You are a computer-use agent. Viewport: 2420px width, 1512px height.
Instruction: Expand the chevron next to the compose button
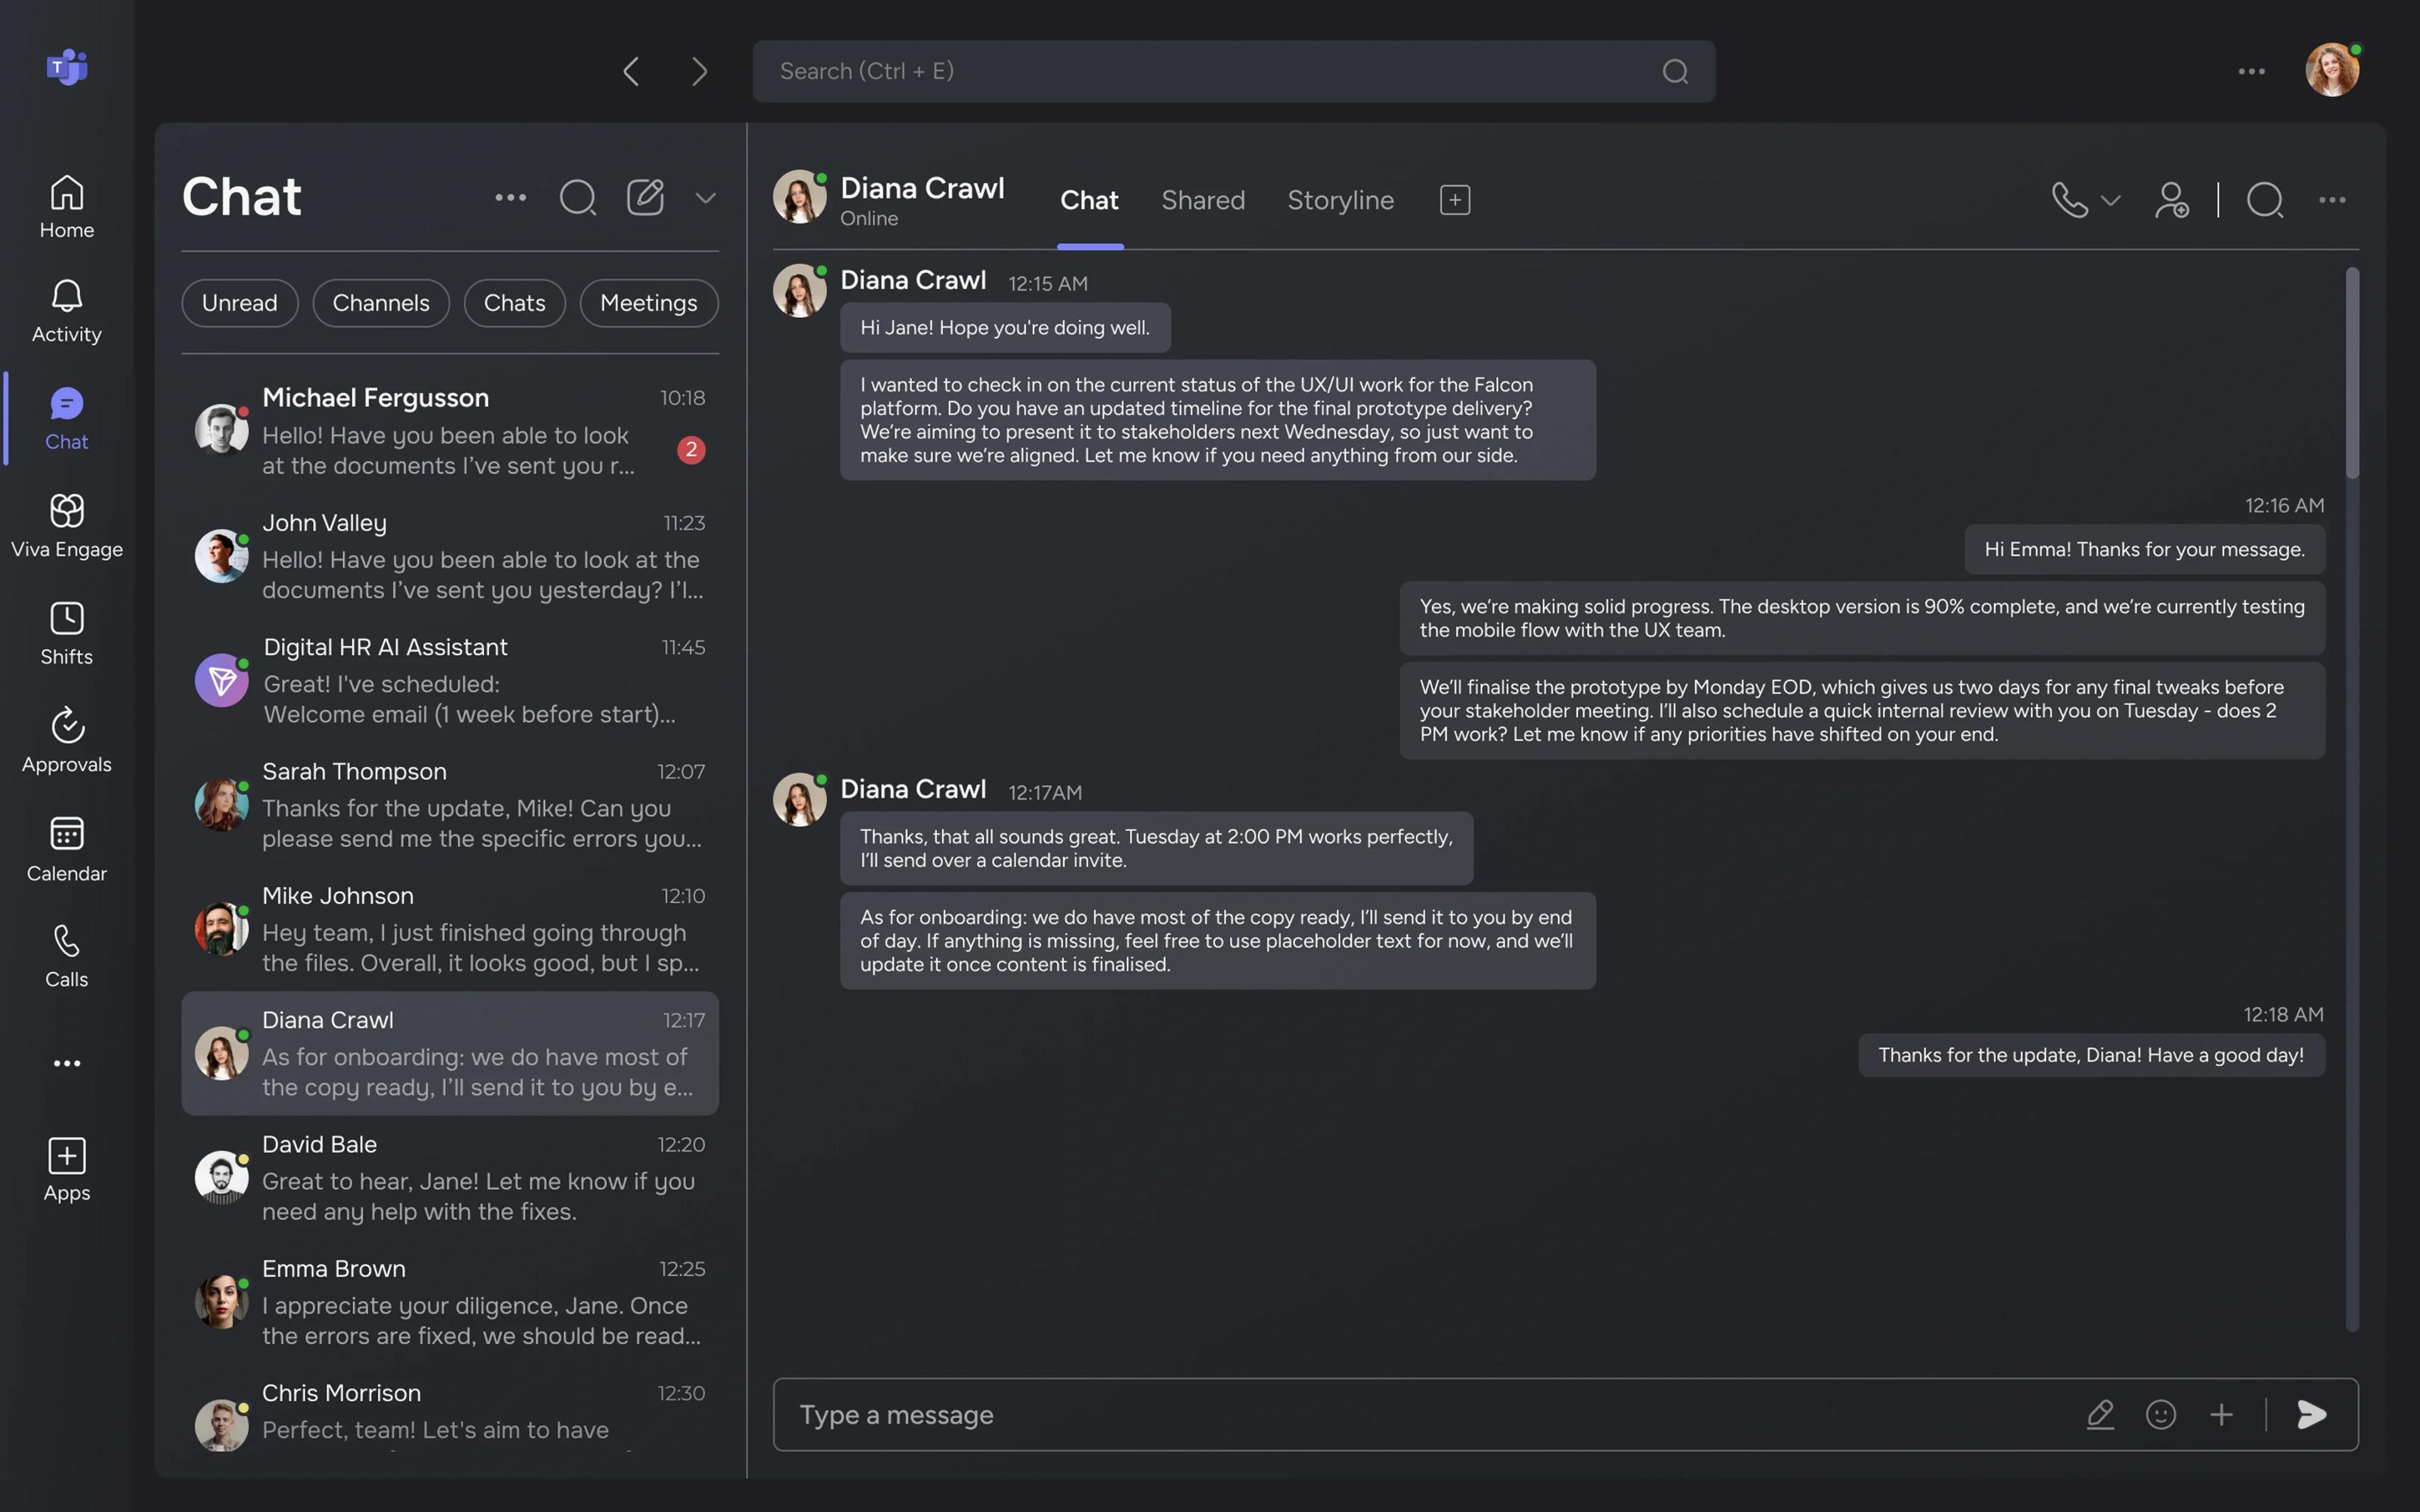[705, 198]
